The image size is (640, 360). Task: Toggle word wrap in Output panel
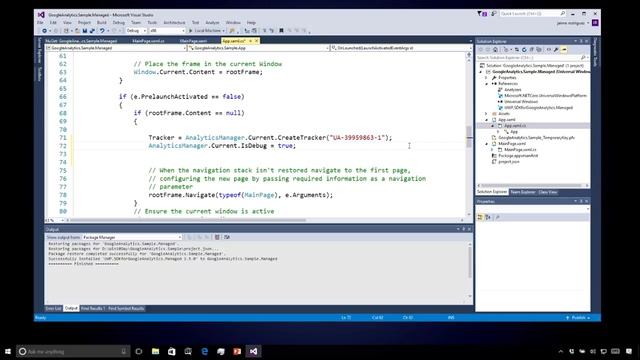[227, 237]
